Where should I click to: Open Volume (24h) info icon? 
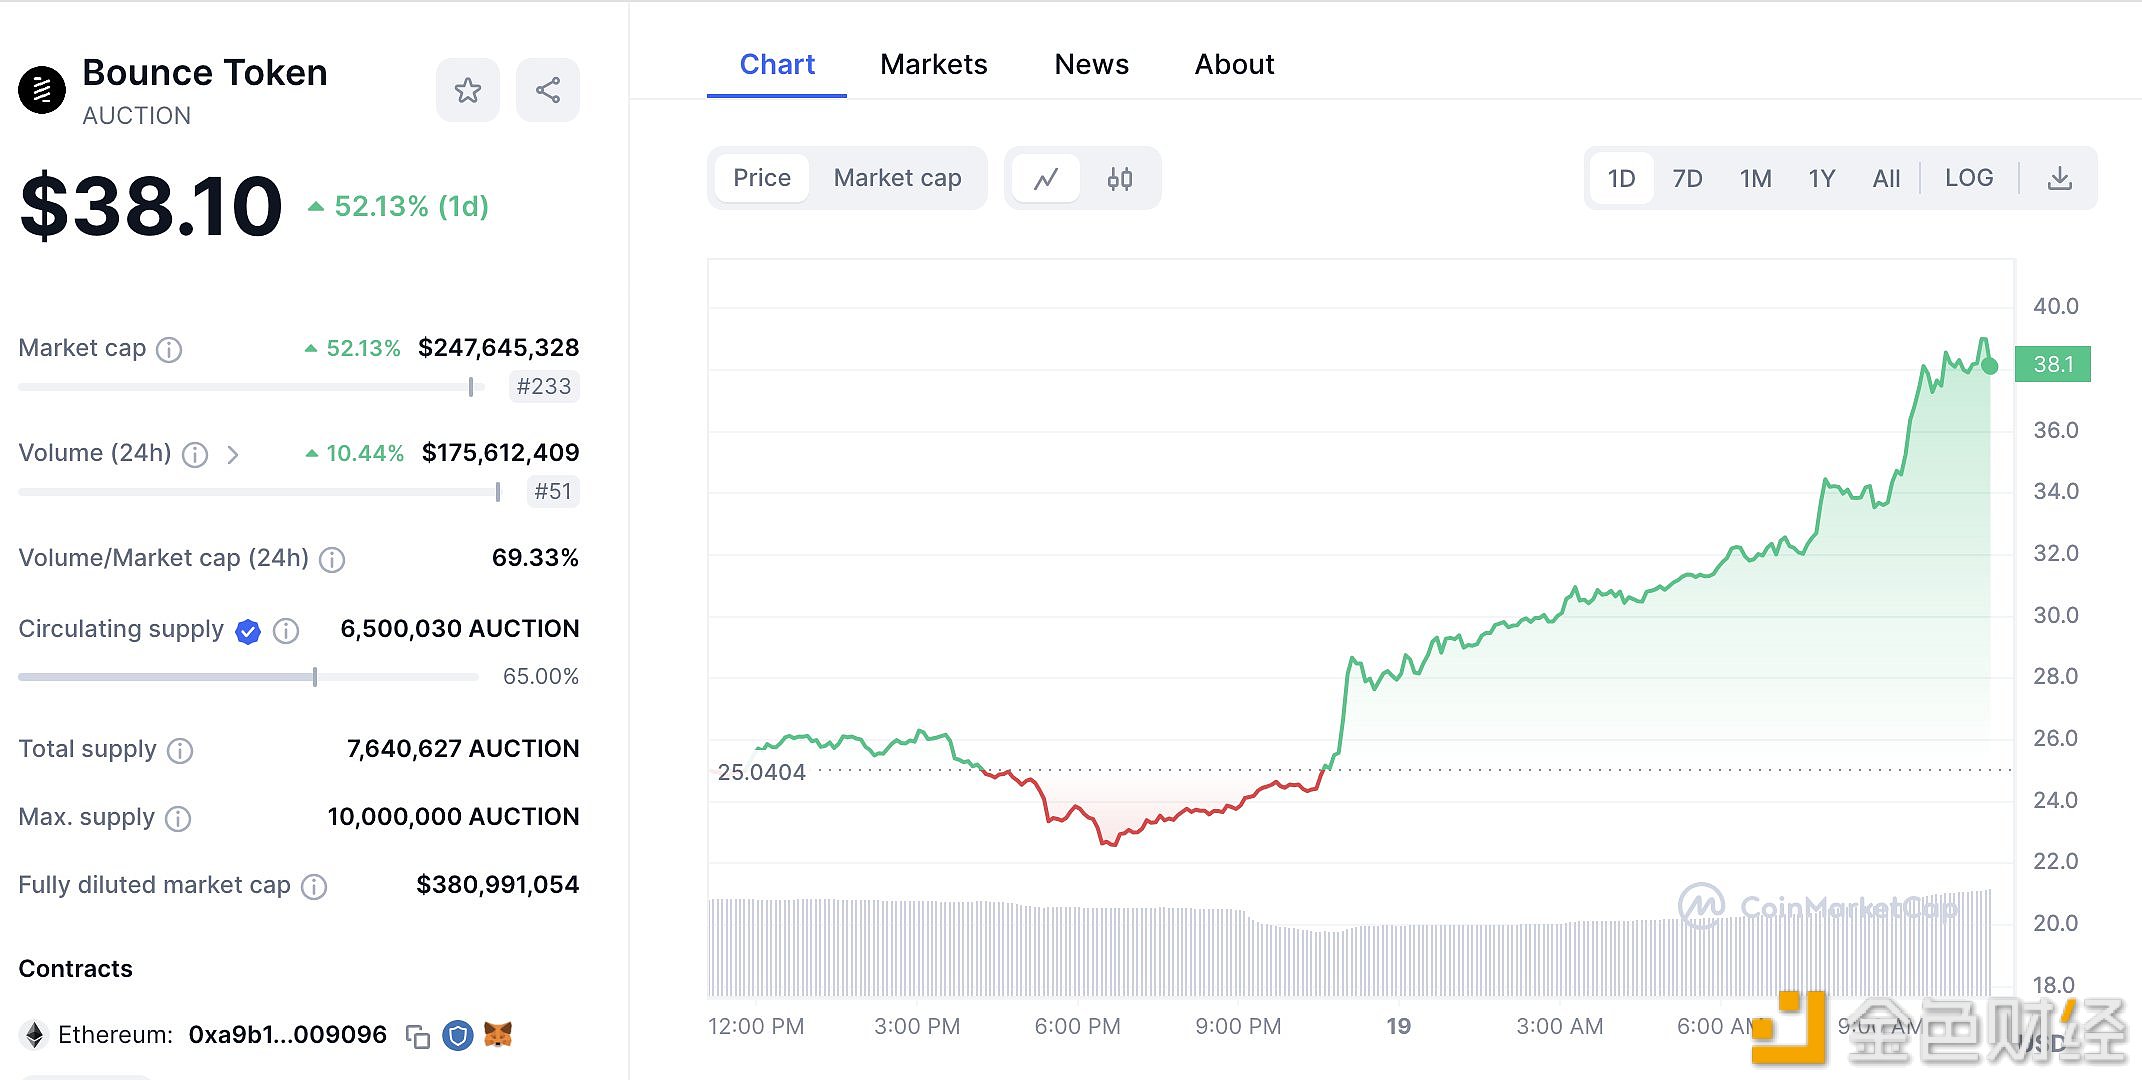(x=195, y=454)
